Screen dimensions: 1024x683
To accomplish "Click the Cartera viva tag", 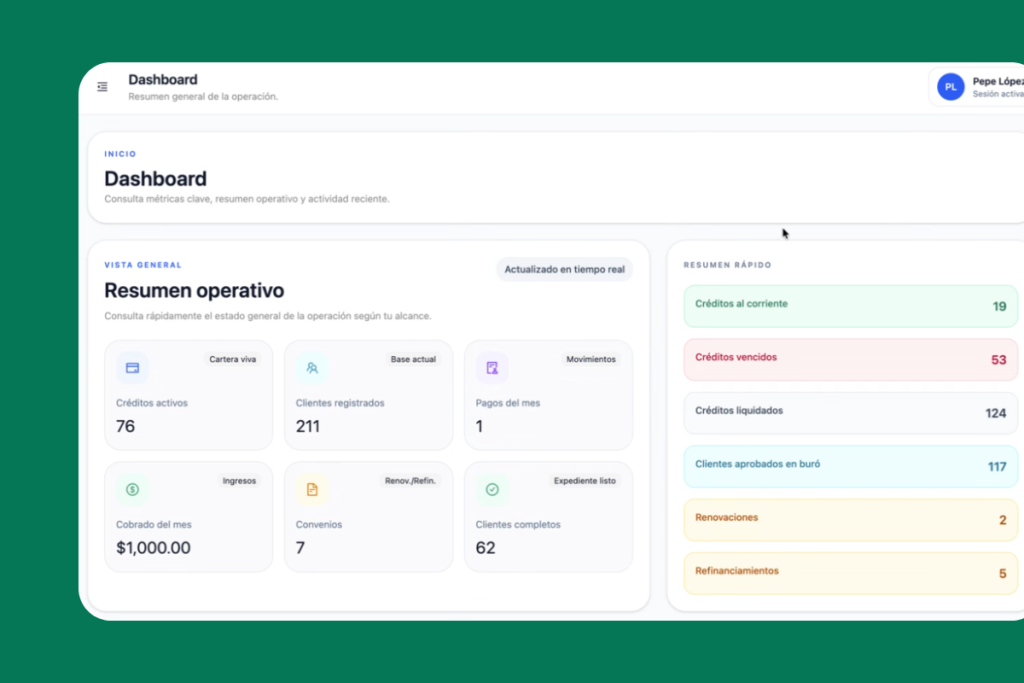I will pyautogui.click(x=232, y=359).
